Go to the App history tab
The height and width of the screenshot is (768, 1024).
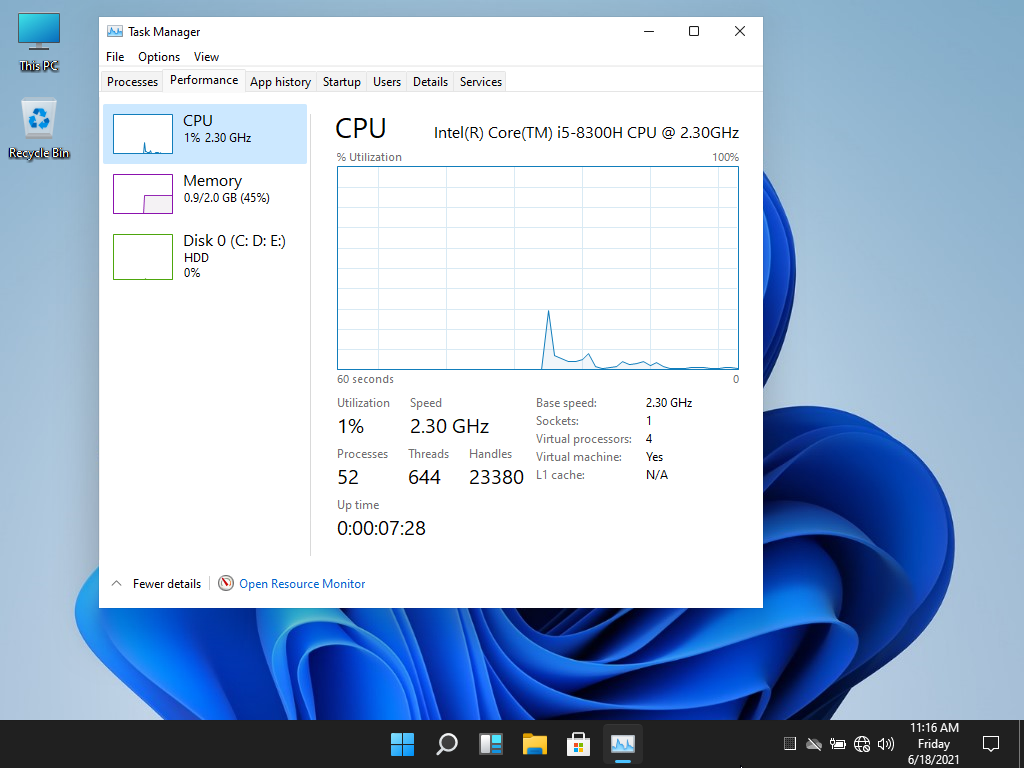pos(280,82)
